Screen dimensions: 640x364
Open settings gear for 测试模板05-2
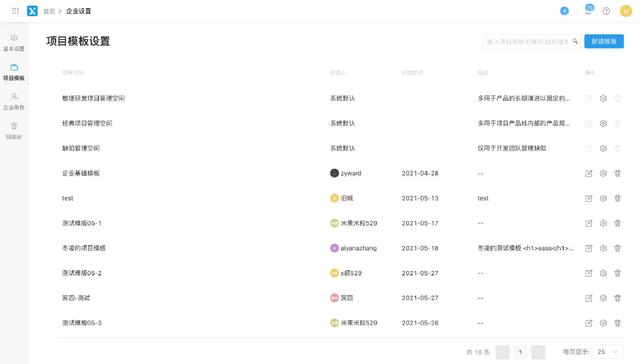coord(603,273)
